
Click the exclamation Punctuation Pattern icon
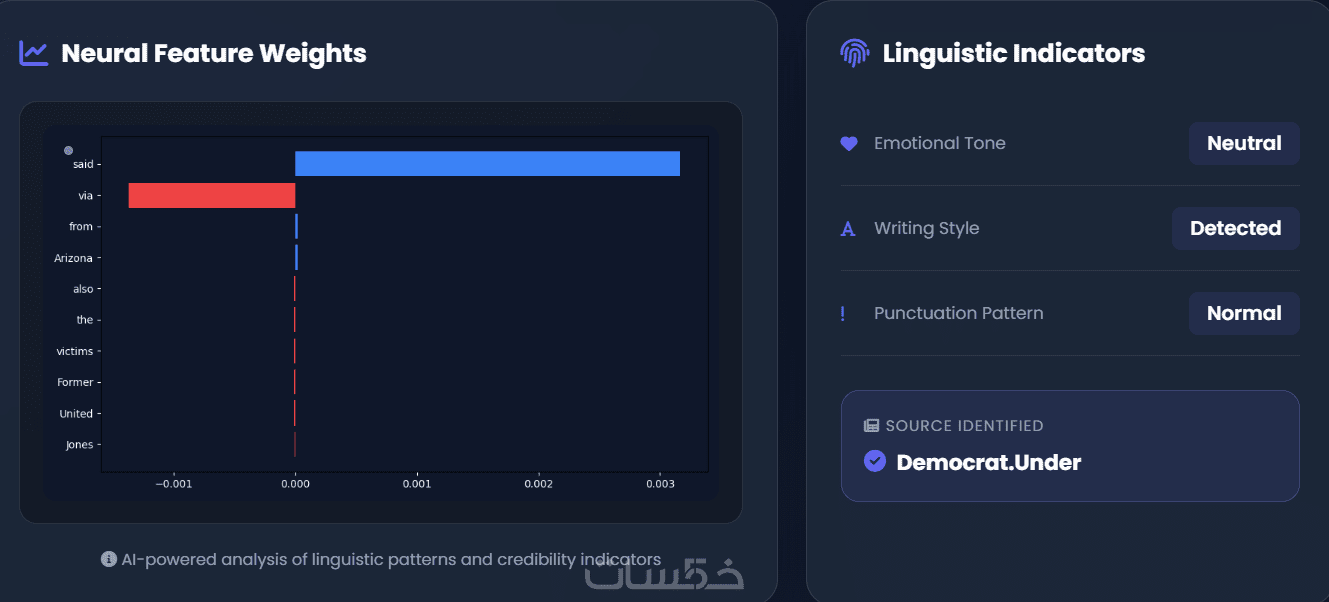tap(843, 314)
